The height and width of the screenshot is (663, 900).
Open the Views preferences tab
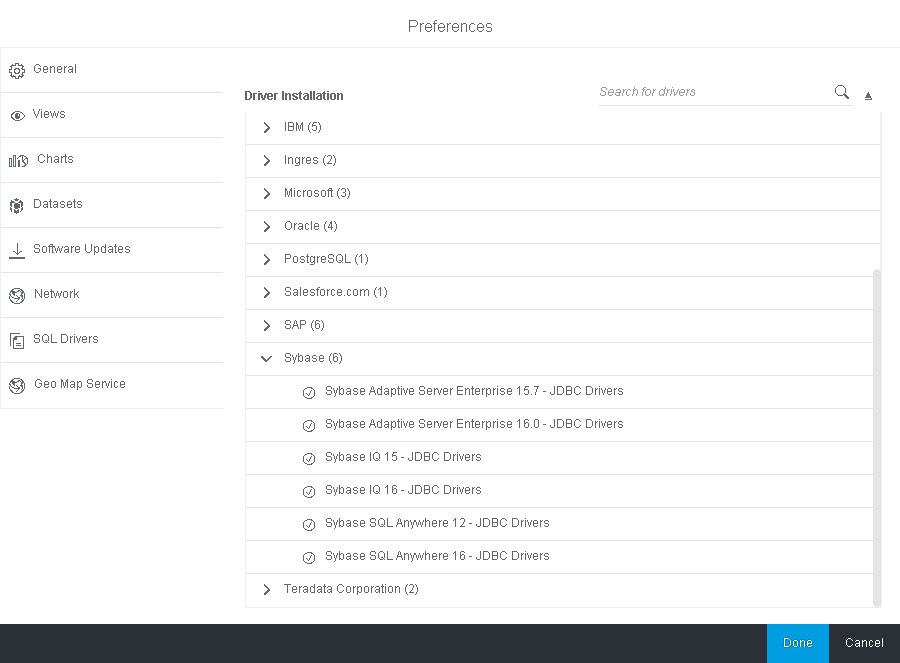pos(112,115)
